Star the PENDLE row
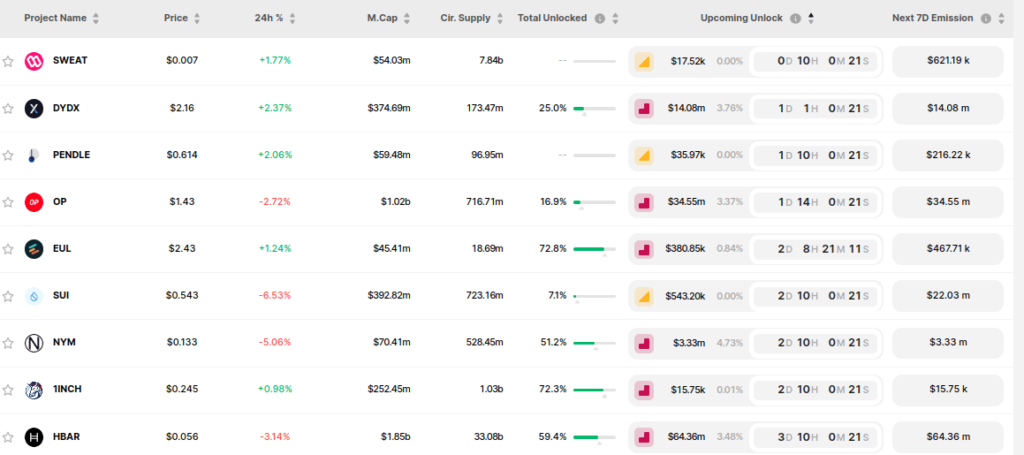This screenshot has height=455, width=1024. (8, 155)
